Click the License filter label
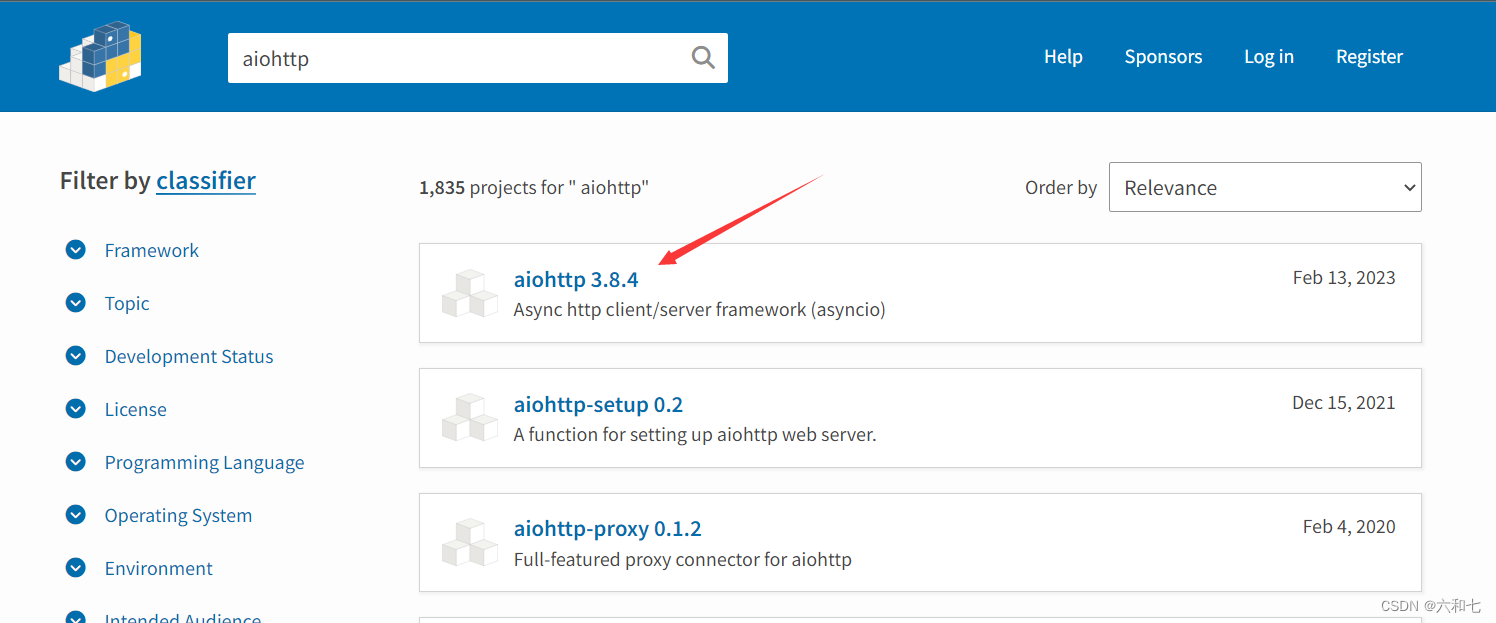The image size is (1496, 623). click(x=136, y=409)
